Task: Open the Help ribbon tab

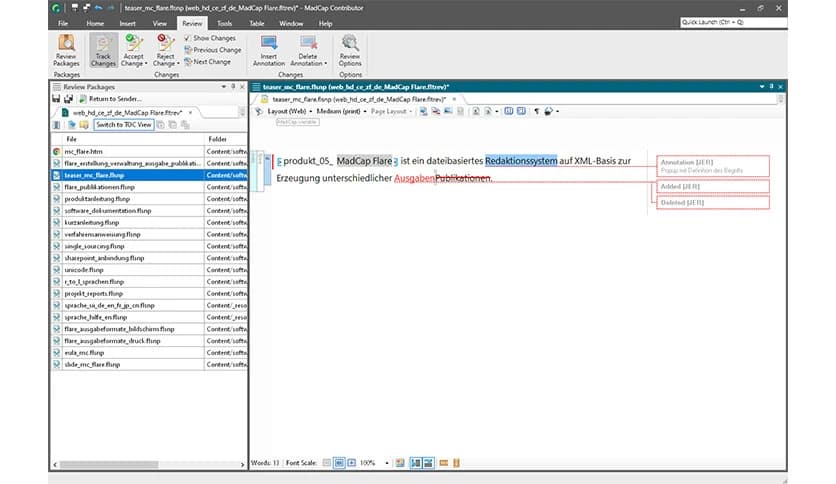Action: pyautogui.click(x=325, y=23)
